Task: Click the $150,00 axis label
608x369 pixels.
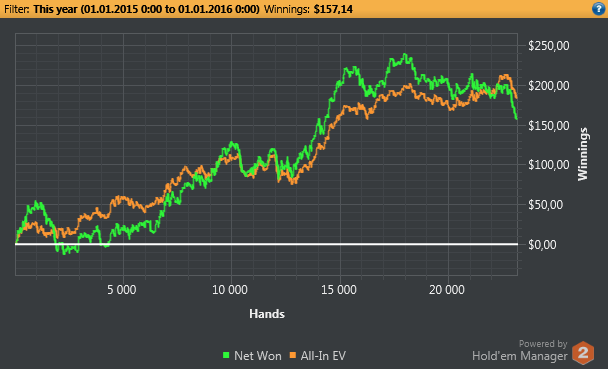Action: pos(548,126)
